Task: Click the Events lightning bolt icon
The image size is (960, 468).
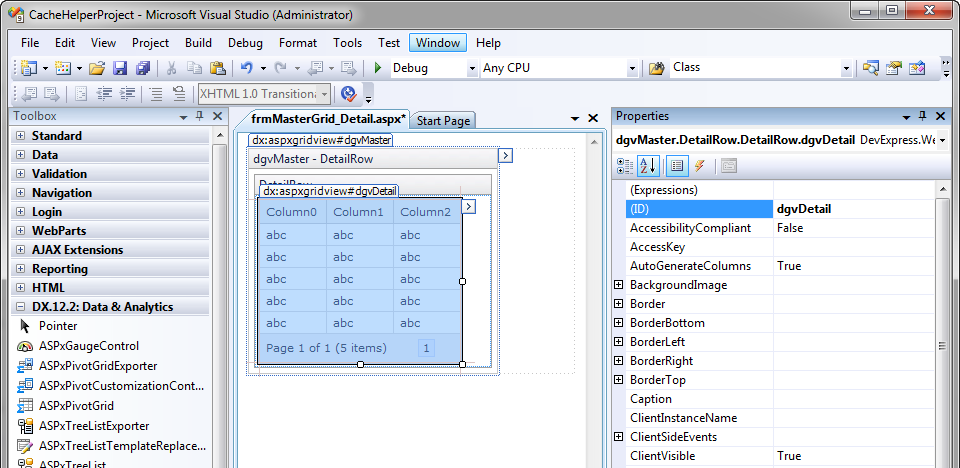Action: tap(699, 166)
